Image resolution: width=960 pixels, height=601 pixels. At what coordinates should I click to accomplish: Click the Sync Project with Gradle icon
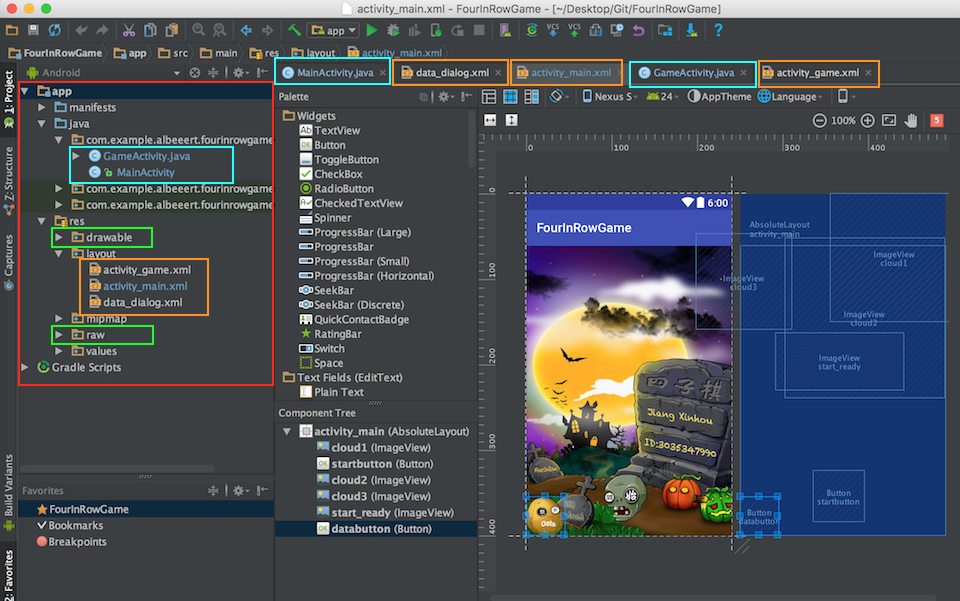click(531, 30)
